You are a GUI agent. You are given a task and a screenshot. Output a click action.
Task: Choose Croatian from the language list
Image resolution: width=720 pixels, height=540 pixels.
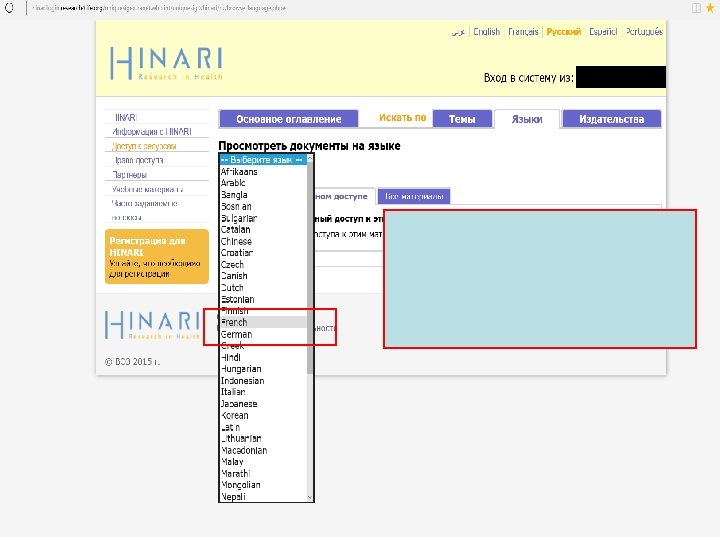tap(263, 253)
